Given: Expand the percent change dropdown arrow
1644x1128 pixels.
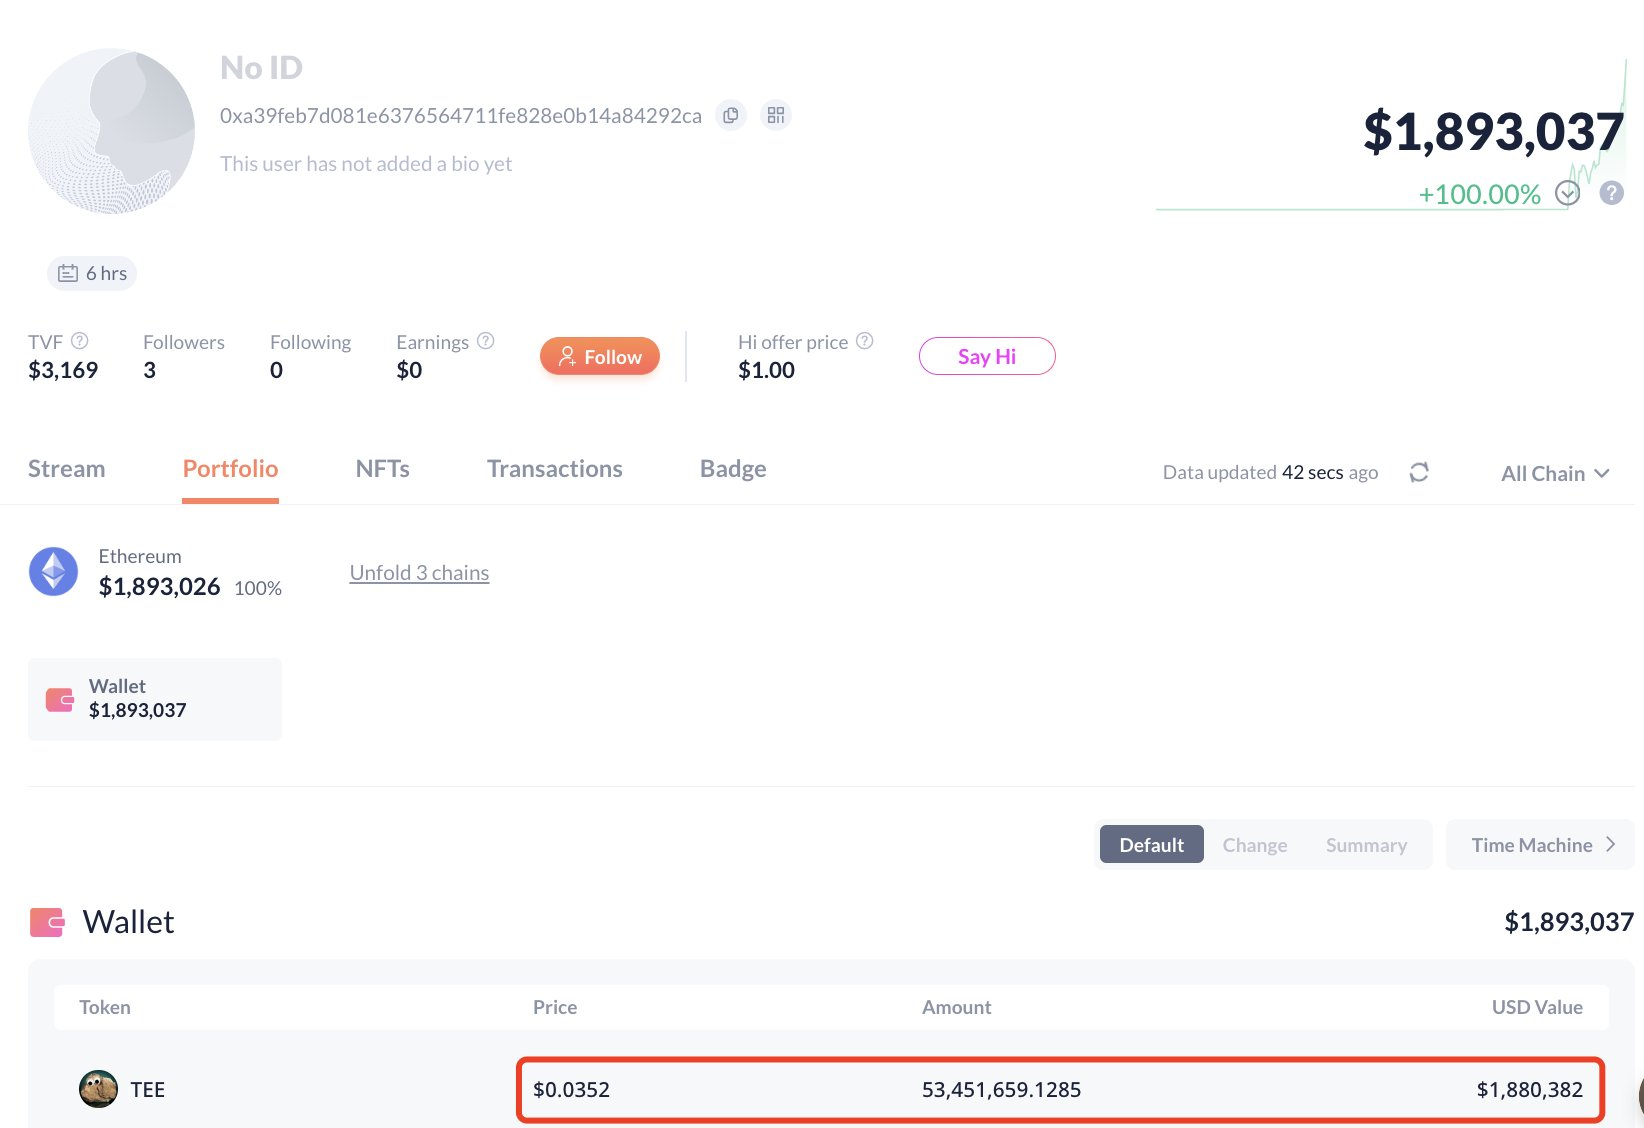Looking at the screenshot, I should click(1567, 193).
